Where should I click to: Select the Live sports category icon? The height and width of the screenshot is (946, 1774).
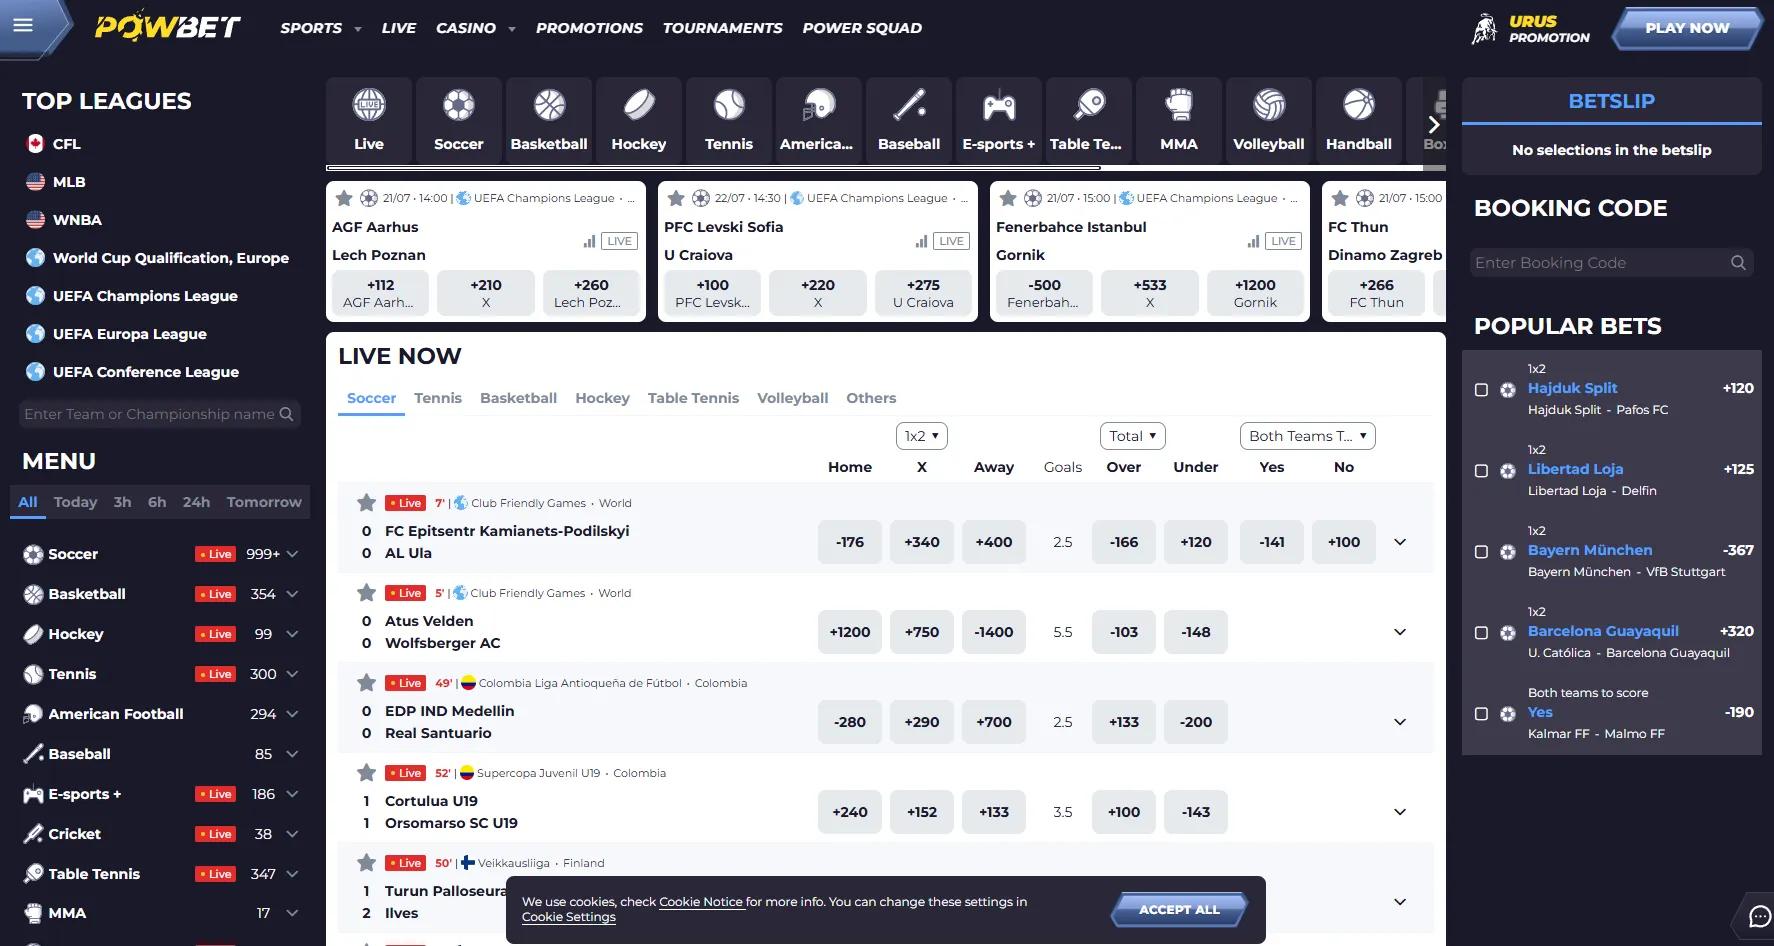click(369, 105)
